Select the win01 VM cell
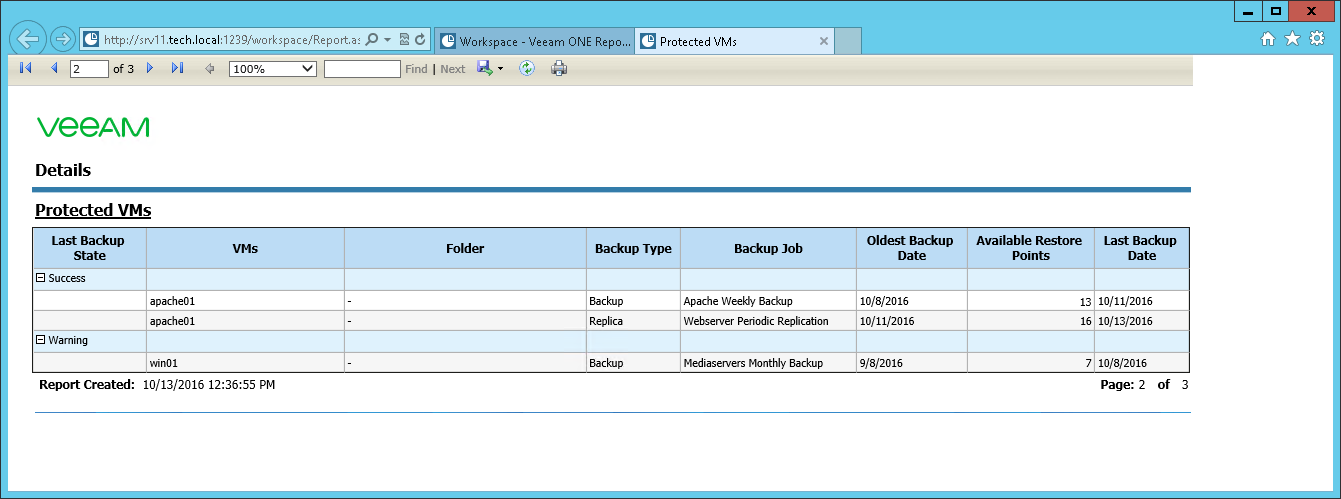 click(245, 363)
